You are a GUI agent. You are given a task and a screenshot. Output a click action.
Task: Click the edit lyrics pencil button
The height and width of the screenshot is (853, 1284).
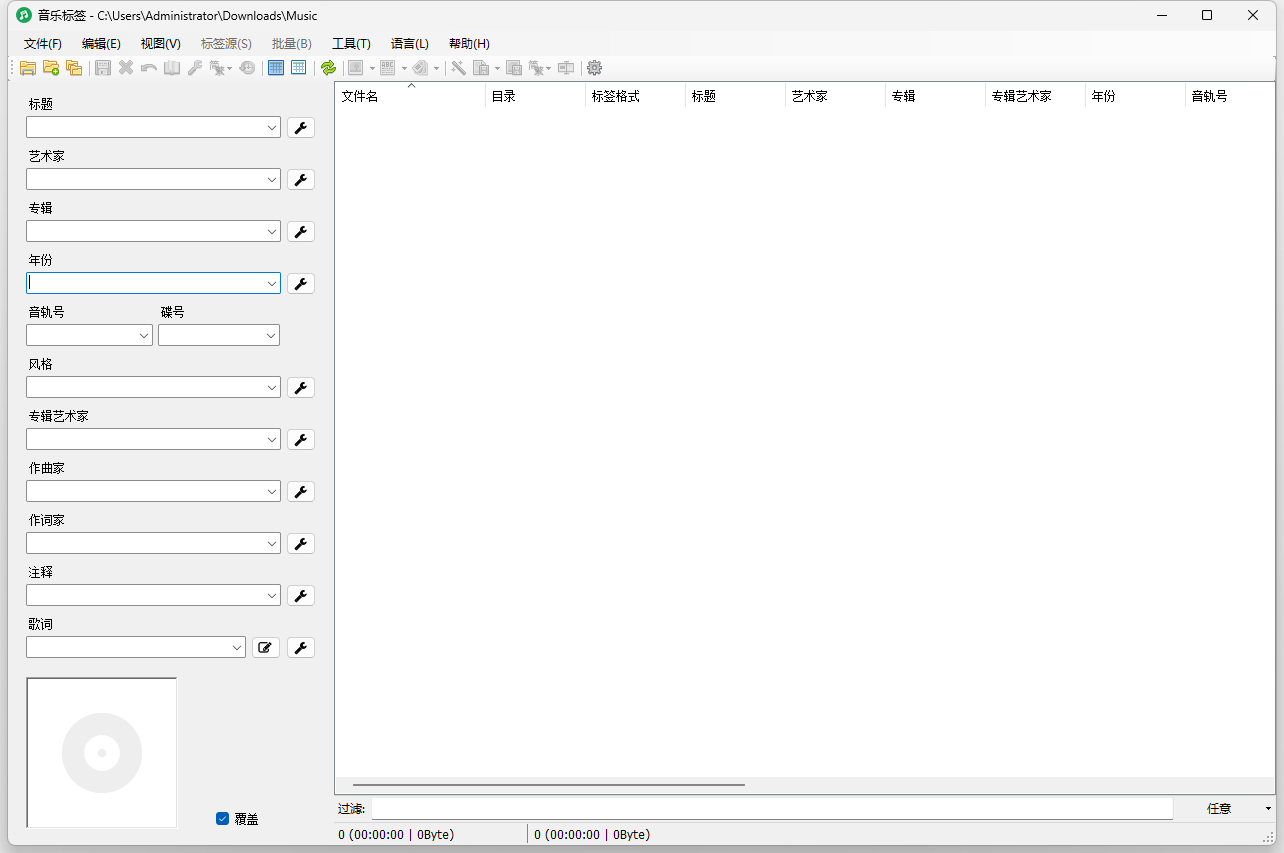pyautogui.click(x=265, y=648)
